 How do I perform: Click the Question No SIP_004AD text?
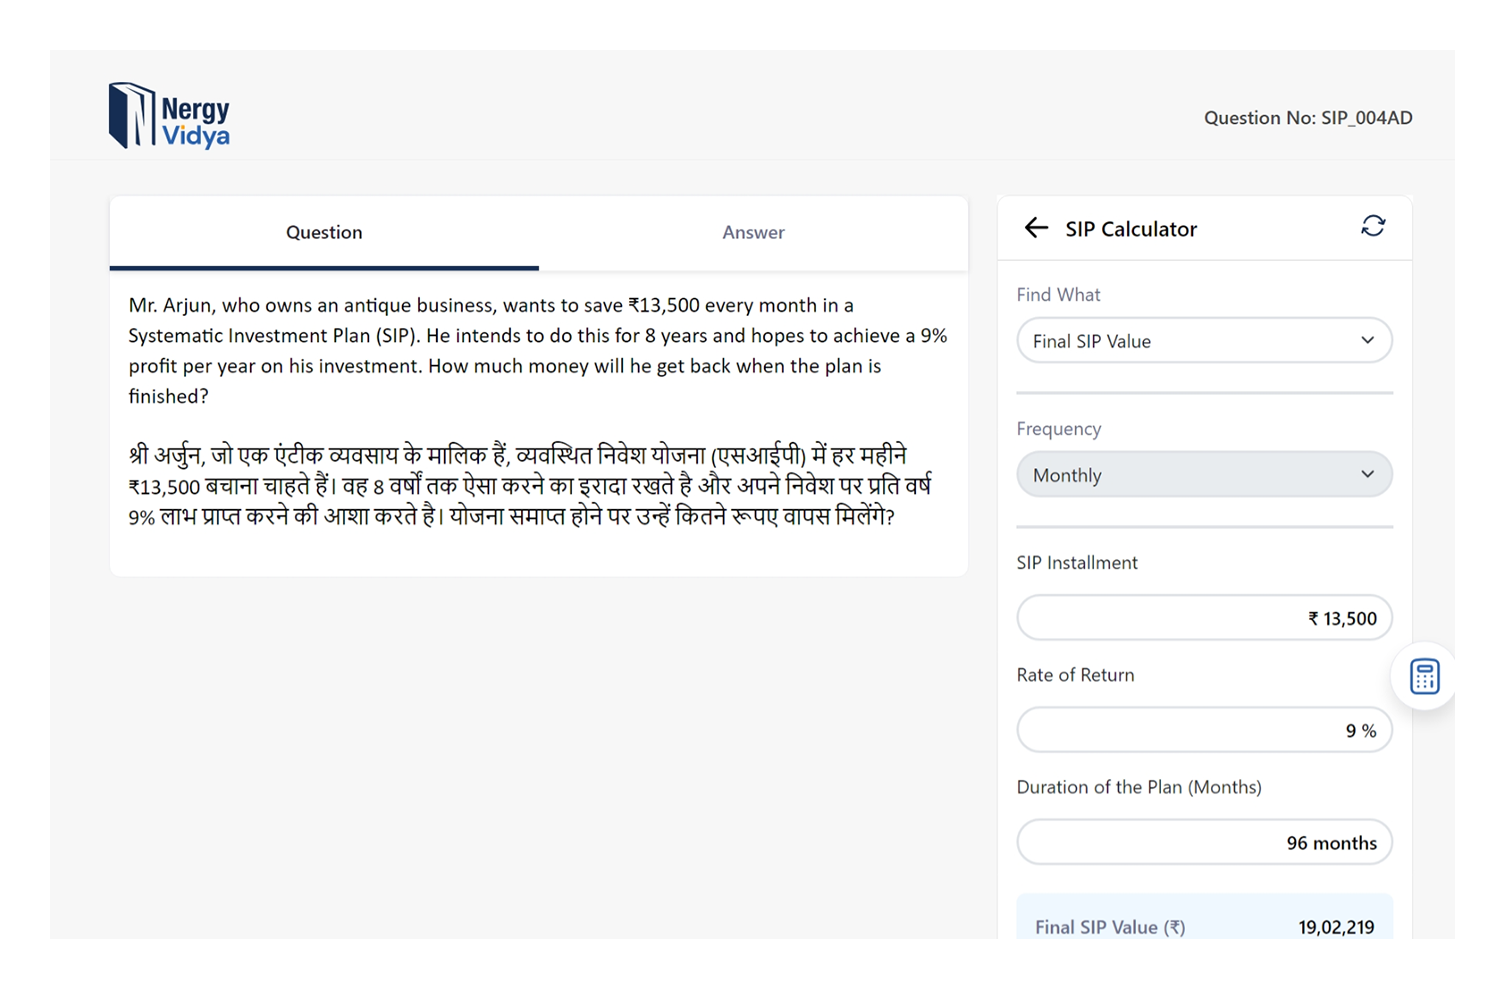[x=1308, y=118]
